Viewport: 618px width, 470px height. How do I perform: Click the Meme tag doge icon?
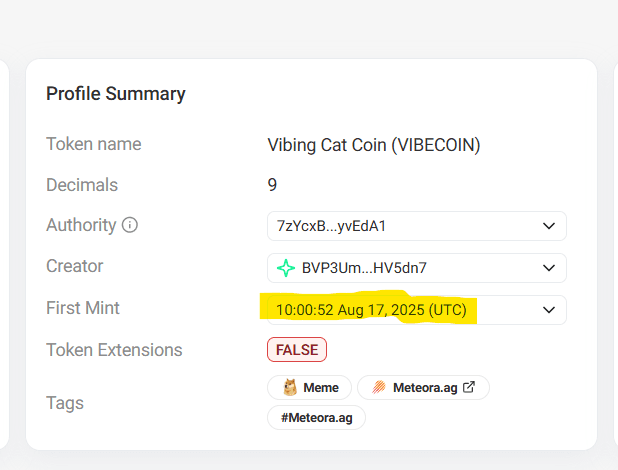click(291, 387)
